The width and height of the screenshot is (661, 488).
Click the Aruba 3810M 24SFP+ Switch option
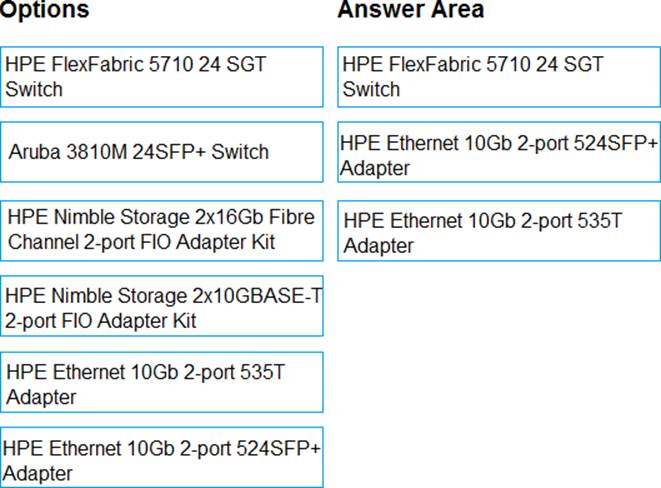[162, 152]
